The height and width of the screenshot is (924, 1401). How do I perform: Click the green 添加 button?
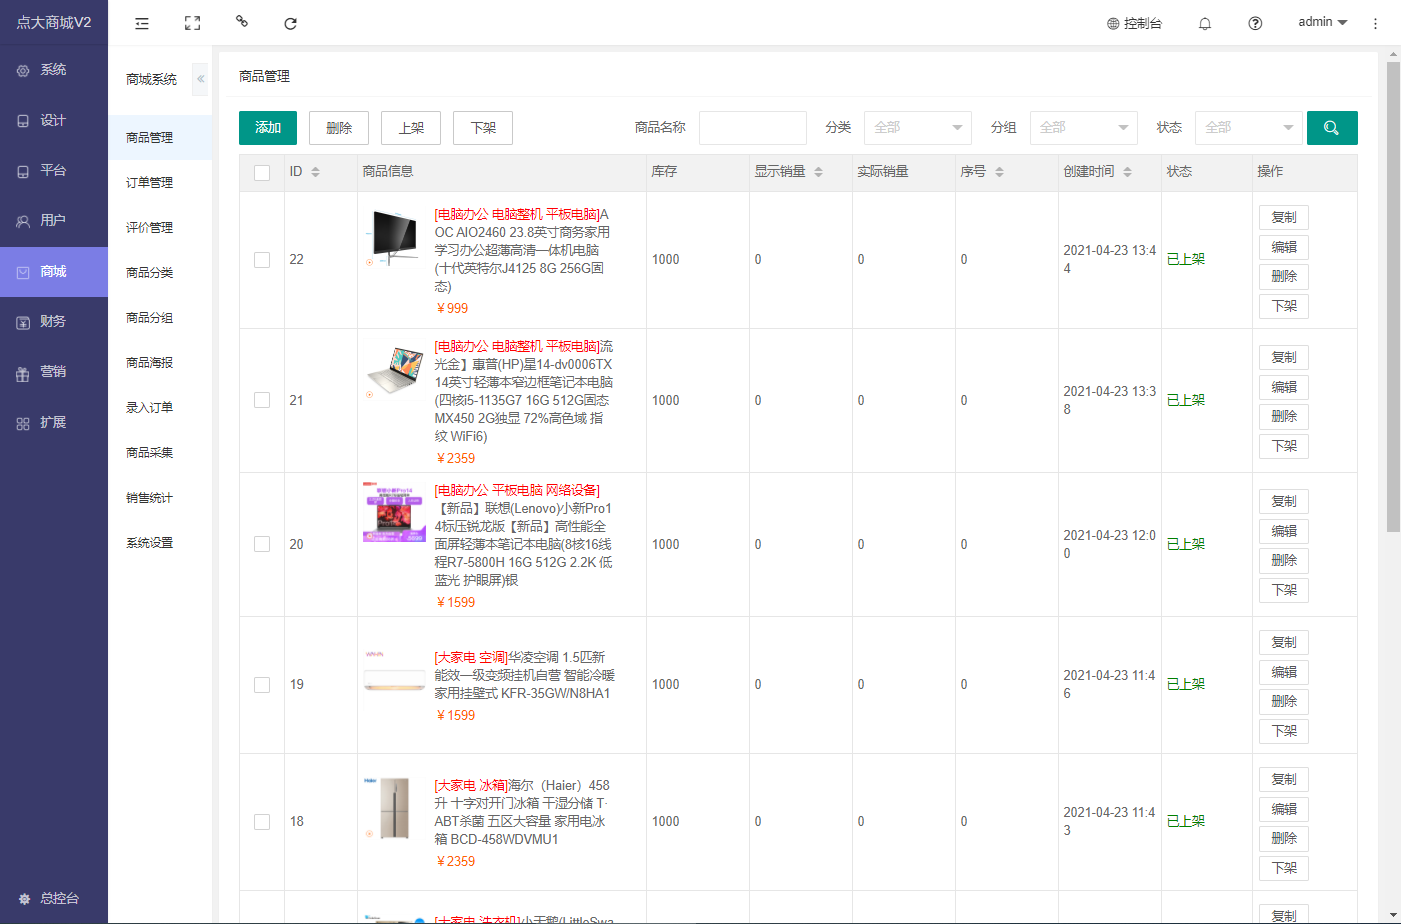pyautogui.click(x=268, y=128)
